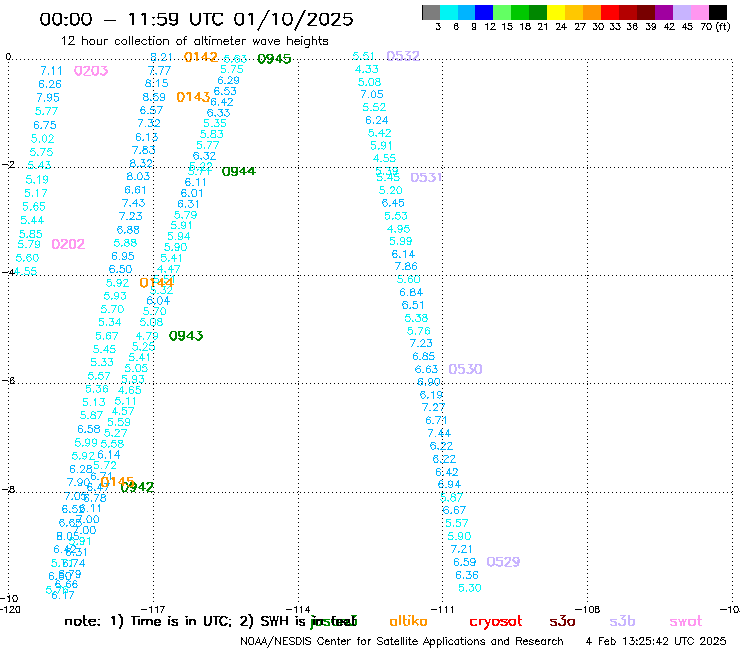Click the '12 hour collection' subtitle text
Screen dimensions: 740x650
coord(194,41)
